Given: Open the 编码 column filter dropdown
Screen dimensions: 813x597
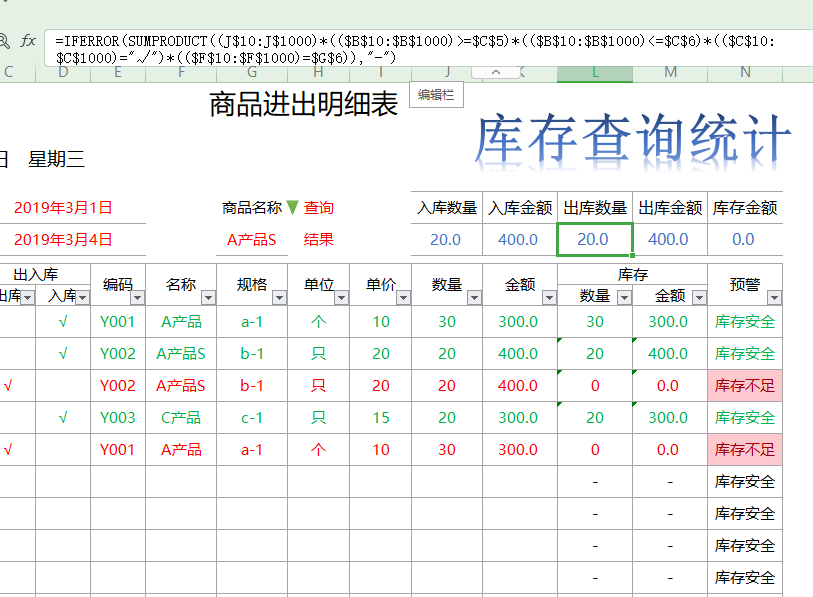Looking at the screenshot, I should (137, 297).
